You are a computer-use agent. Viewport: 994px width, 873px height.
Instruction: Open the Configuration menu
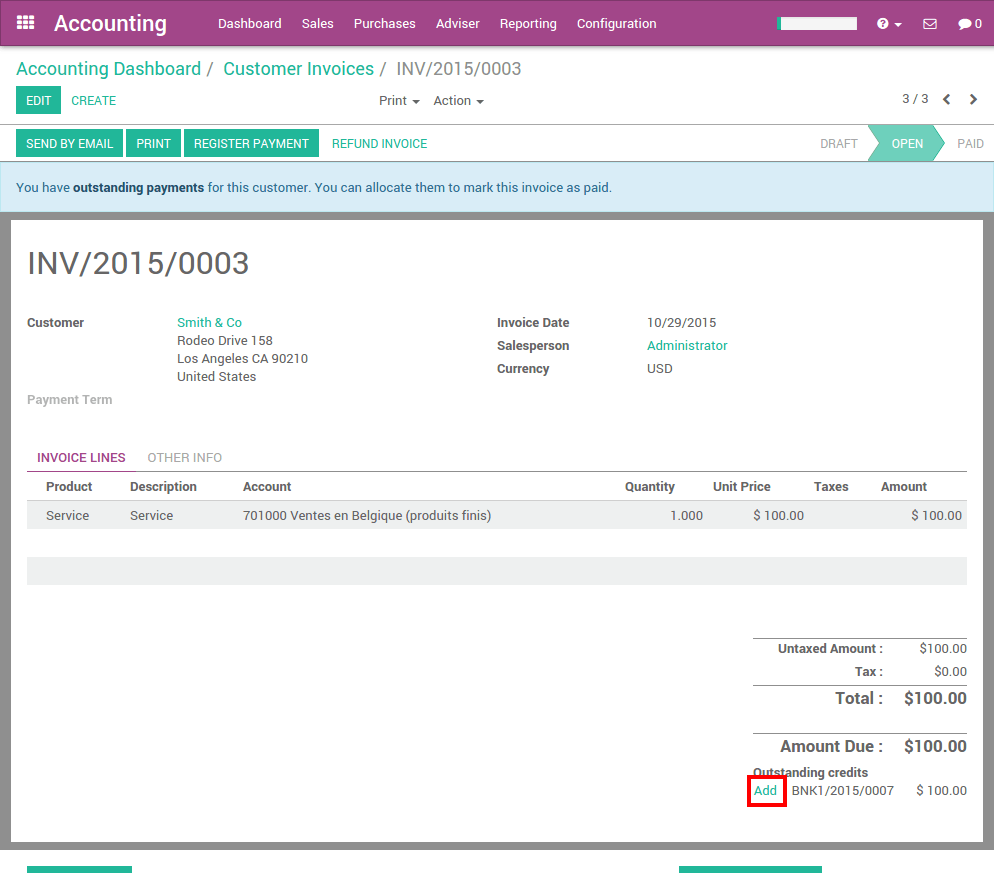616,23
